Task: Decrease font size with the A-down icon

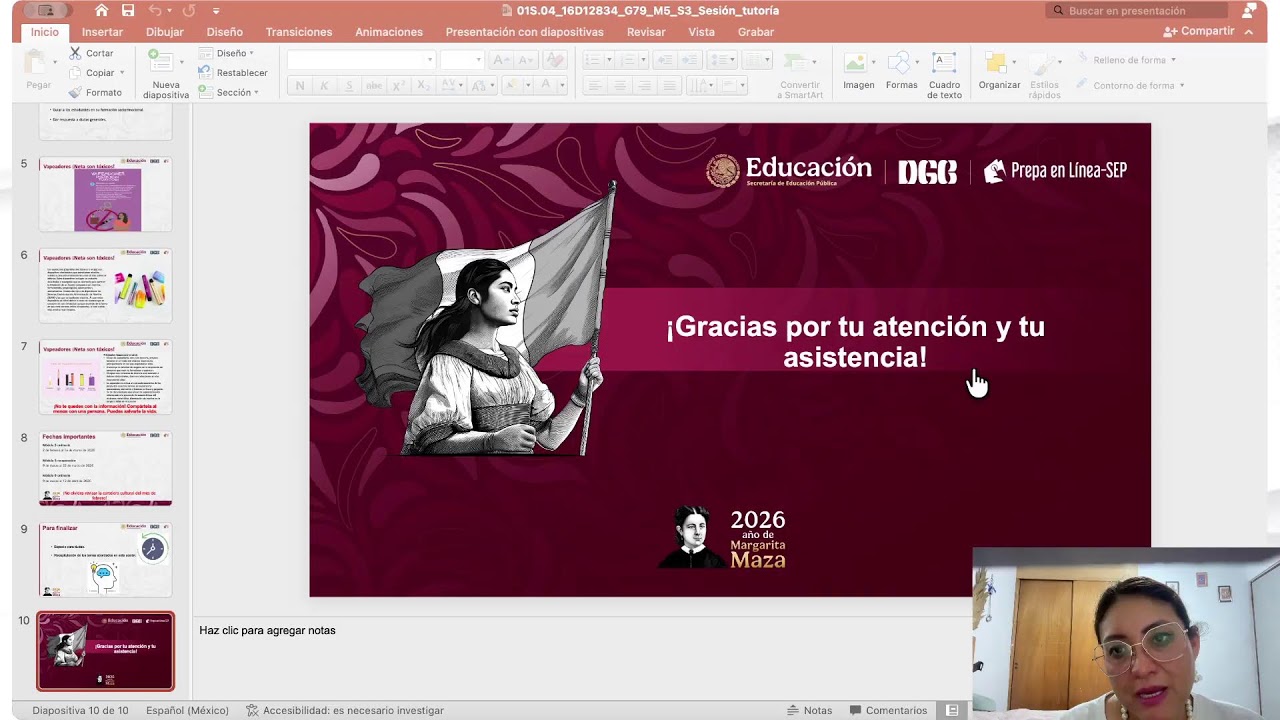Action: click(x=527, y=60)
